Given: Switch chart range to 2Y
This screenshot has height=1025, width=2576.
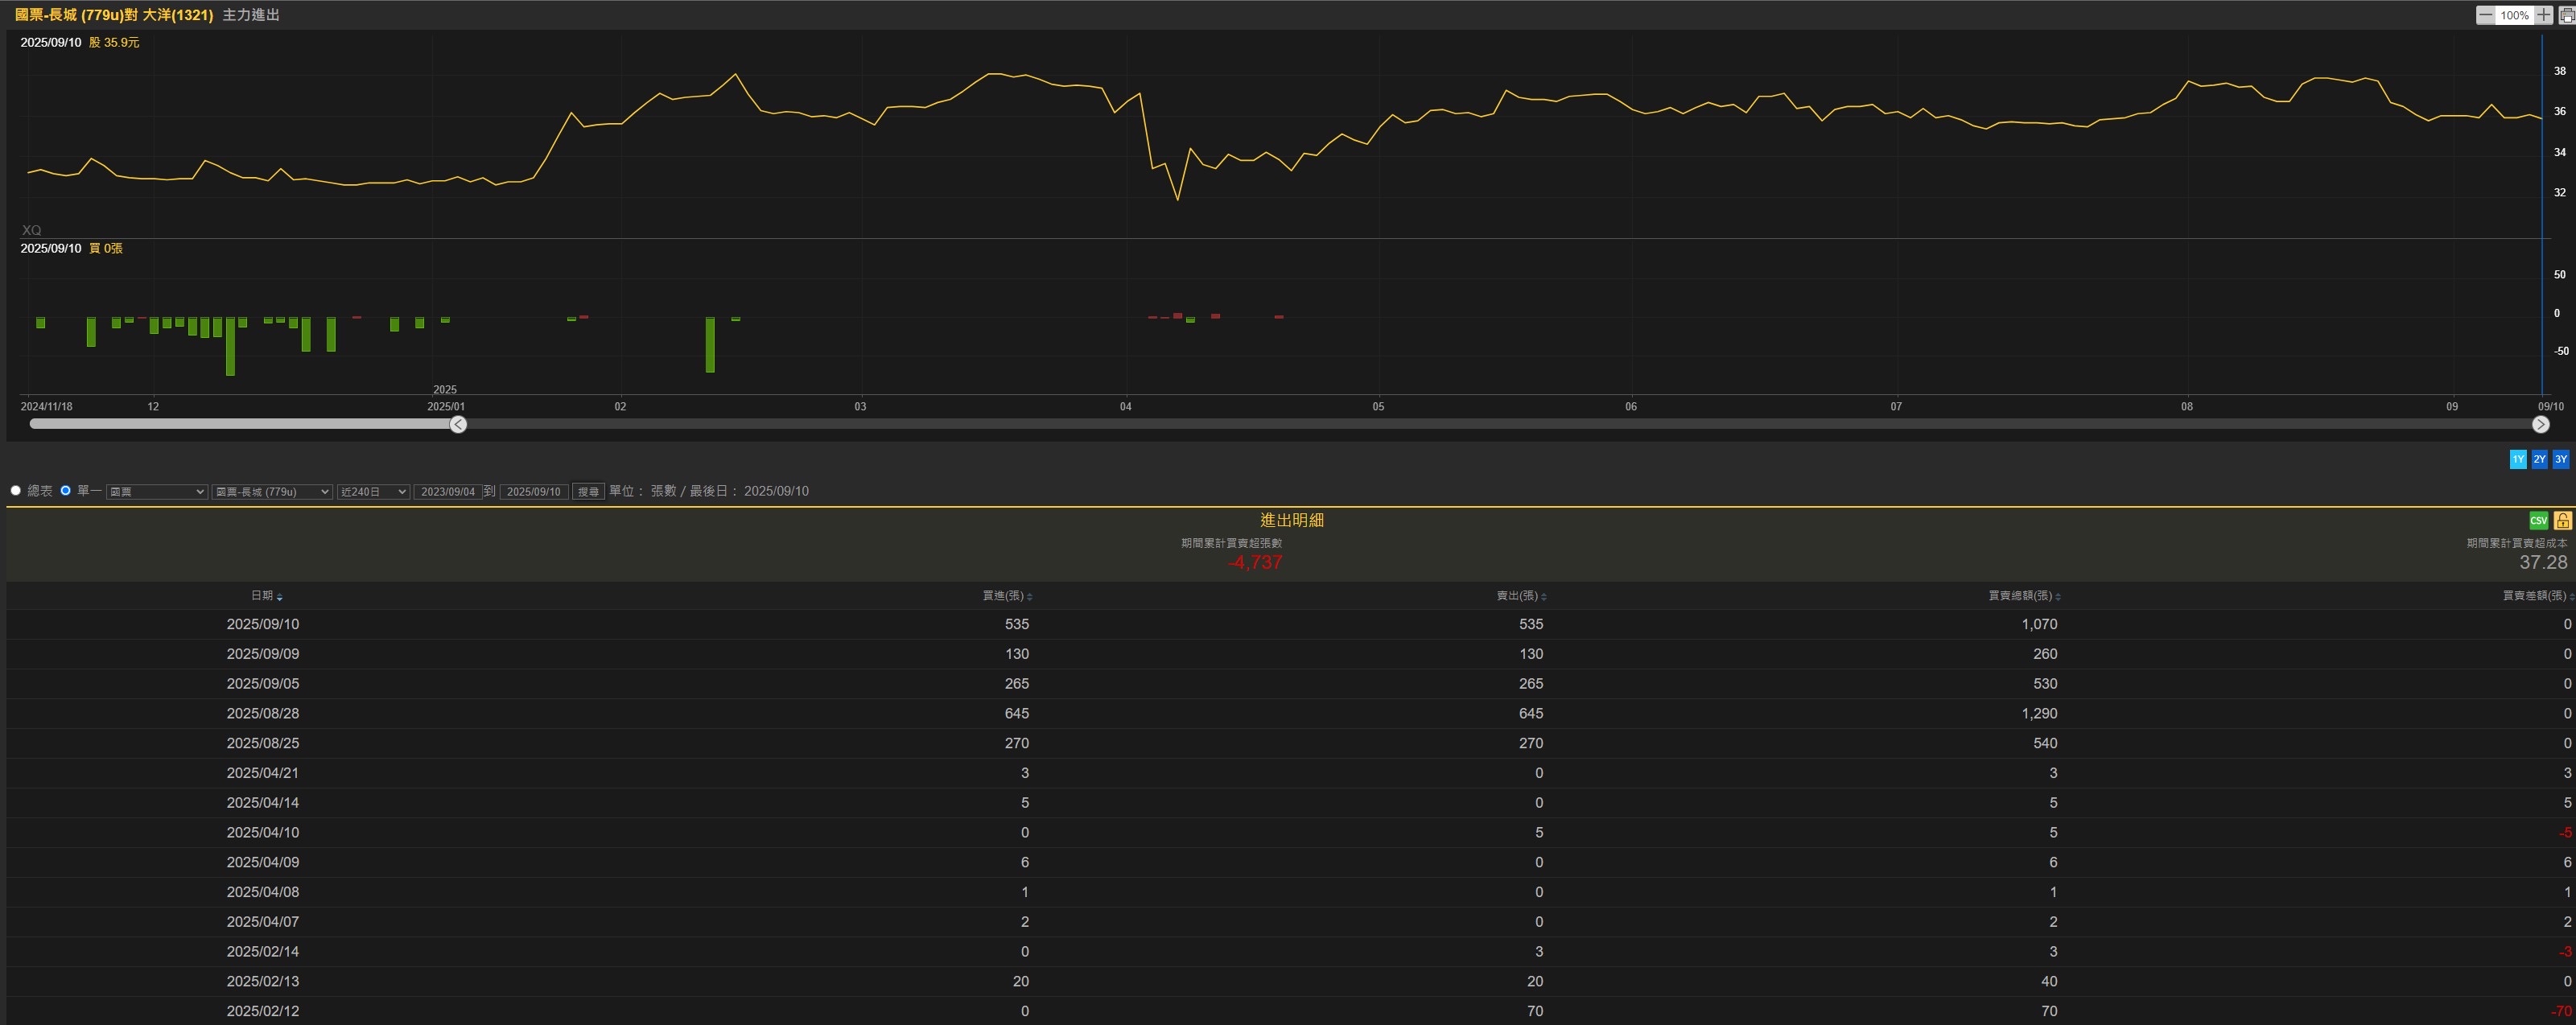Looking at the screenshot, I should (2539, 460).
